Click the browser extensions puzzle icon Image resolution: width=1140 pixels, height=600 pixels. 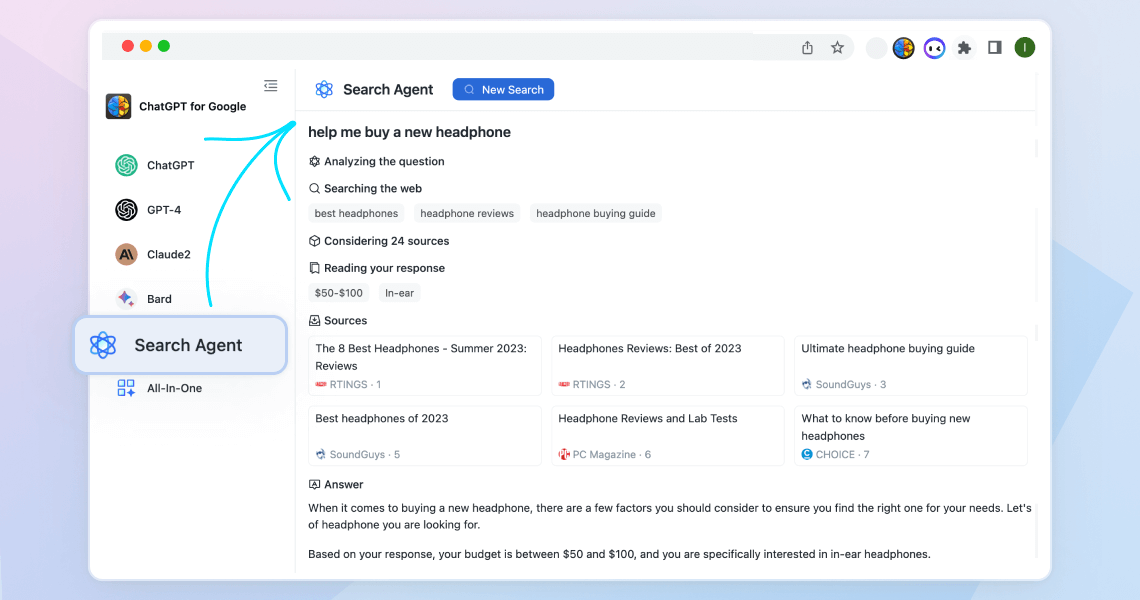(x=964, y=46)
